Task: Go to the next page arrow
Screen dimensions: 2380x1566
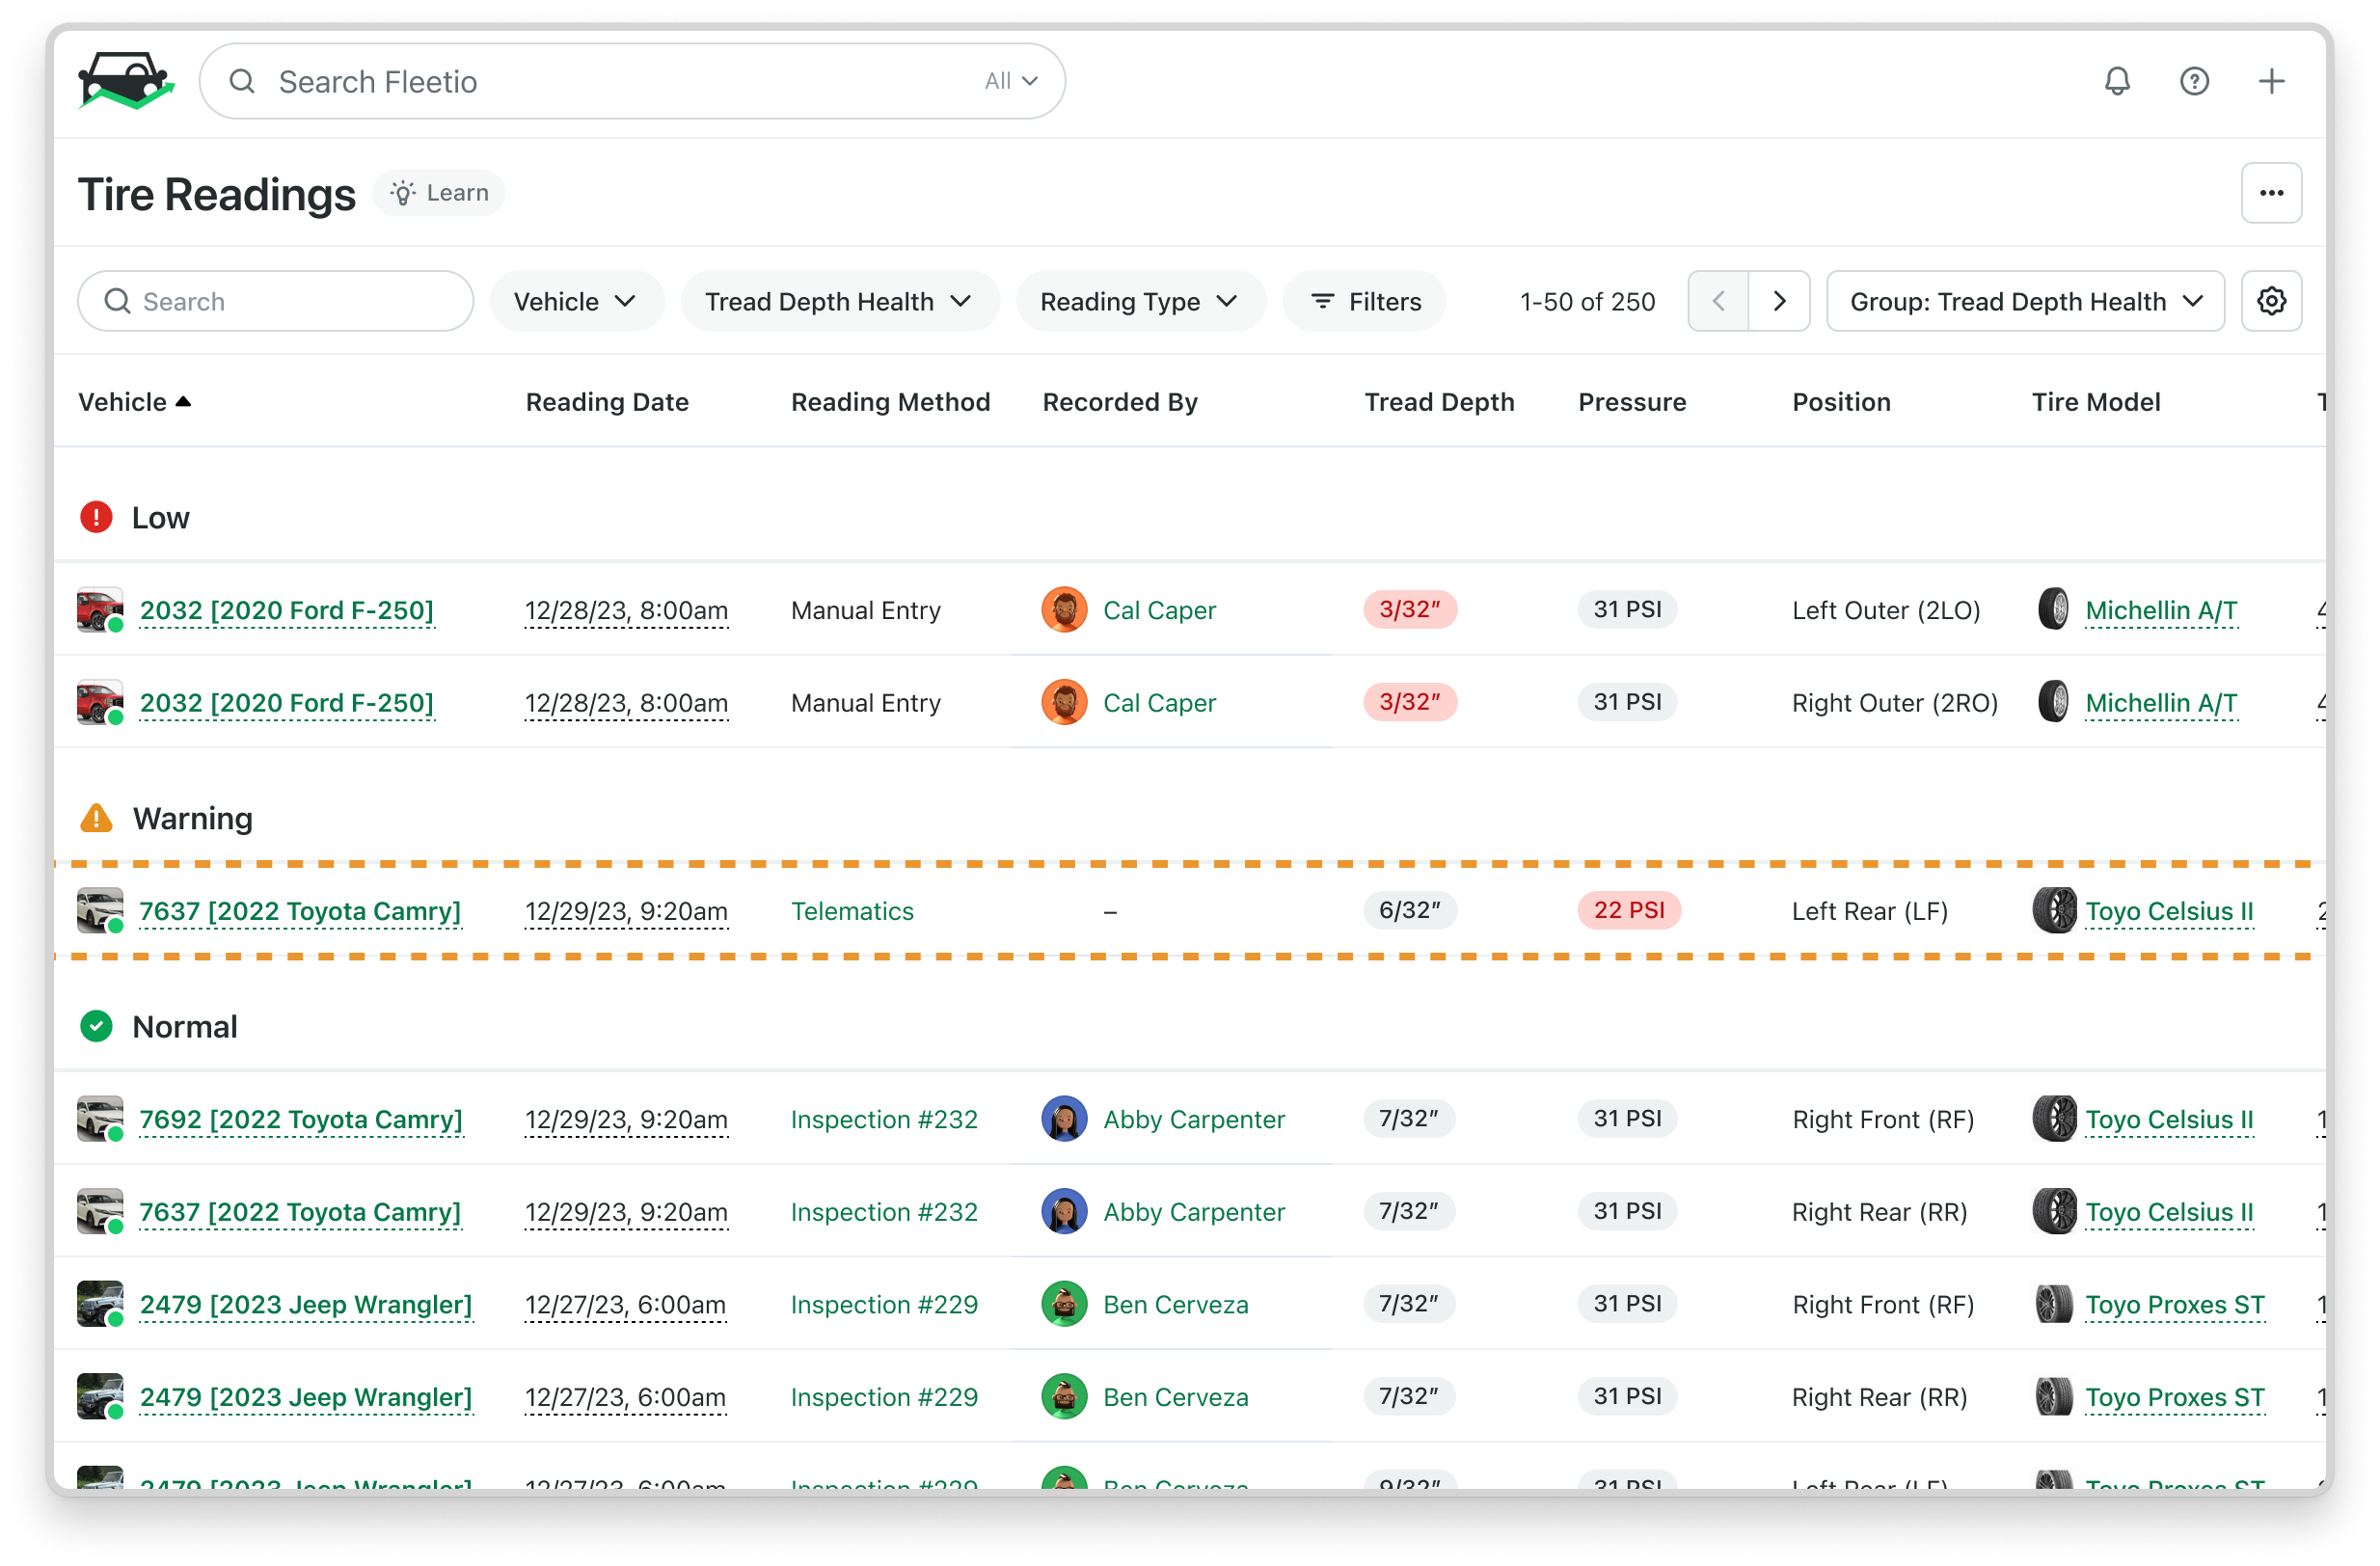Action: [x=1778, y=301]
